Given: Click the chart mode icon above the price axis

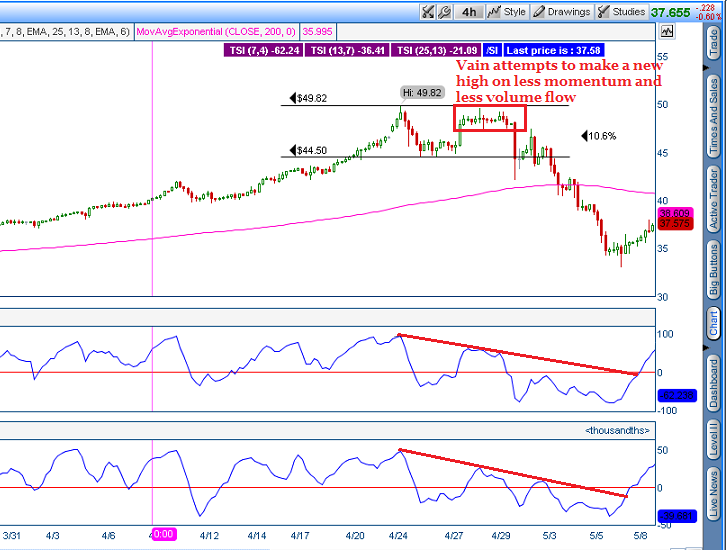Looking at the screenshot, I should pos(667,31).
